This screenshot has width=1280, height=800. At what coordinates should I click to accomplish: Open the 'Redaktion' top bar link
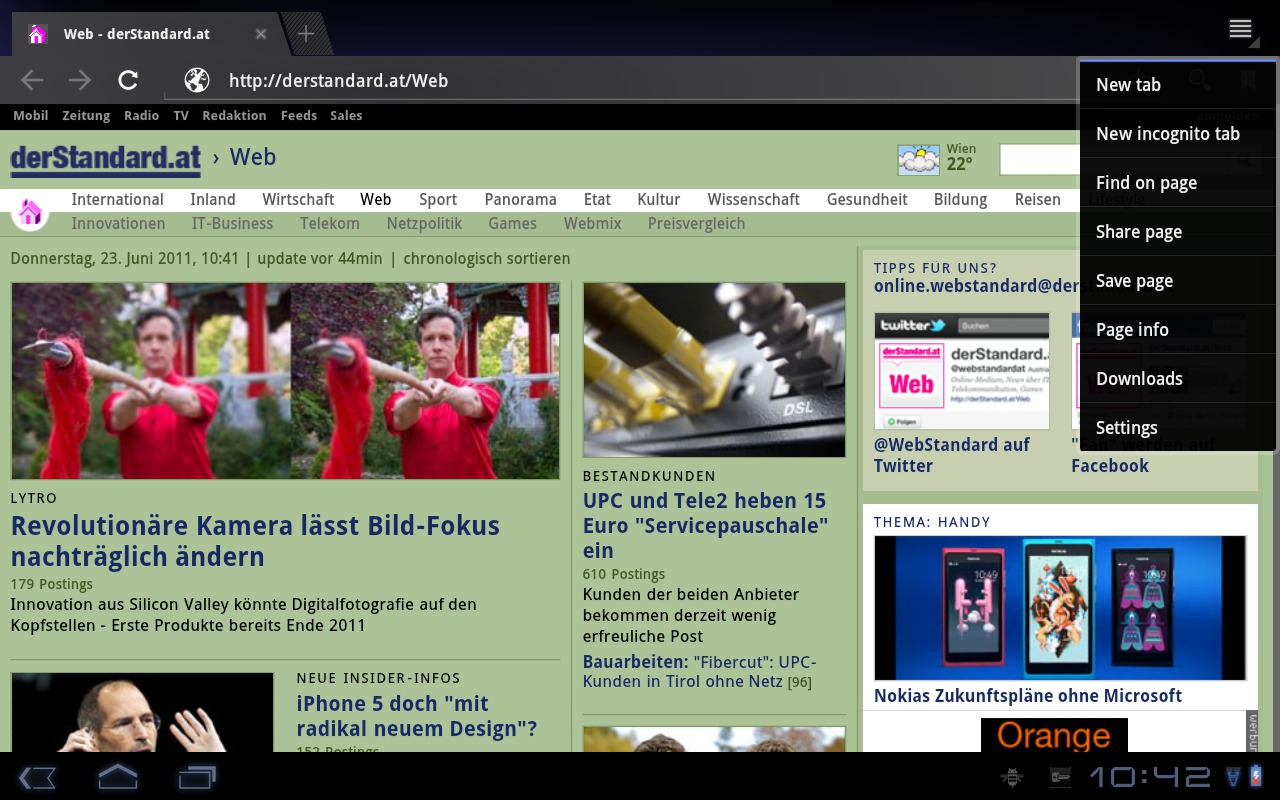(234, 116)
